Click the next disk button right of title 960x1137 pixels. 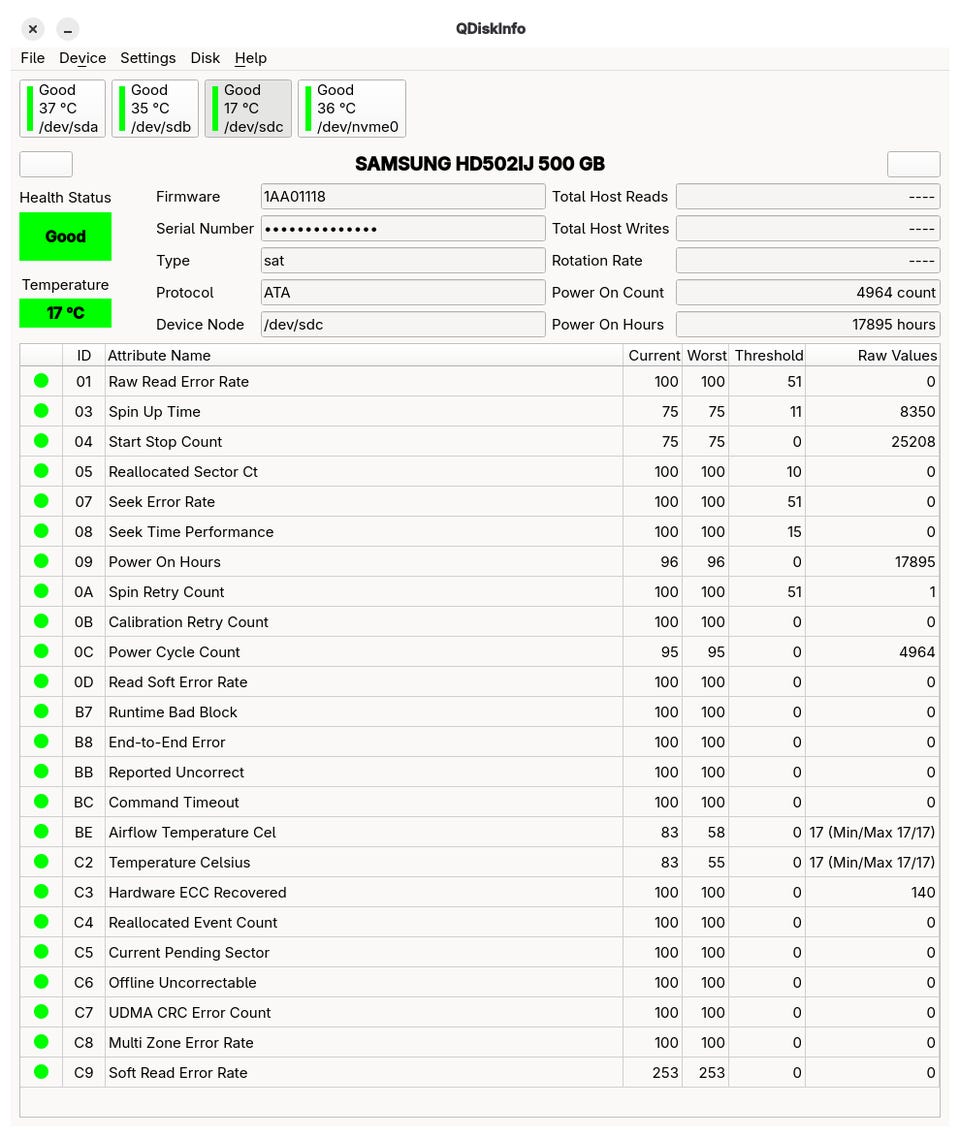coord(914,164)
